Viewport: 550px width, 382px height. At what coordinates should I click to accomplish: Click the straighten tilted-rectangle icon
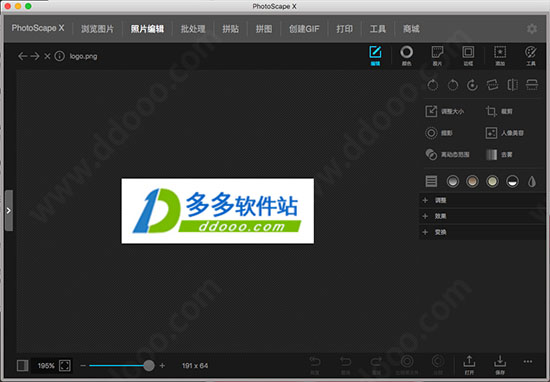(x=492, y=85)
